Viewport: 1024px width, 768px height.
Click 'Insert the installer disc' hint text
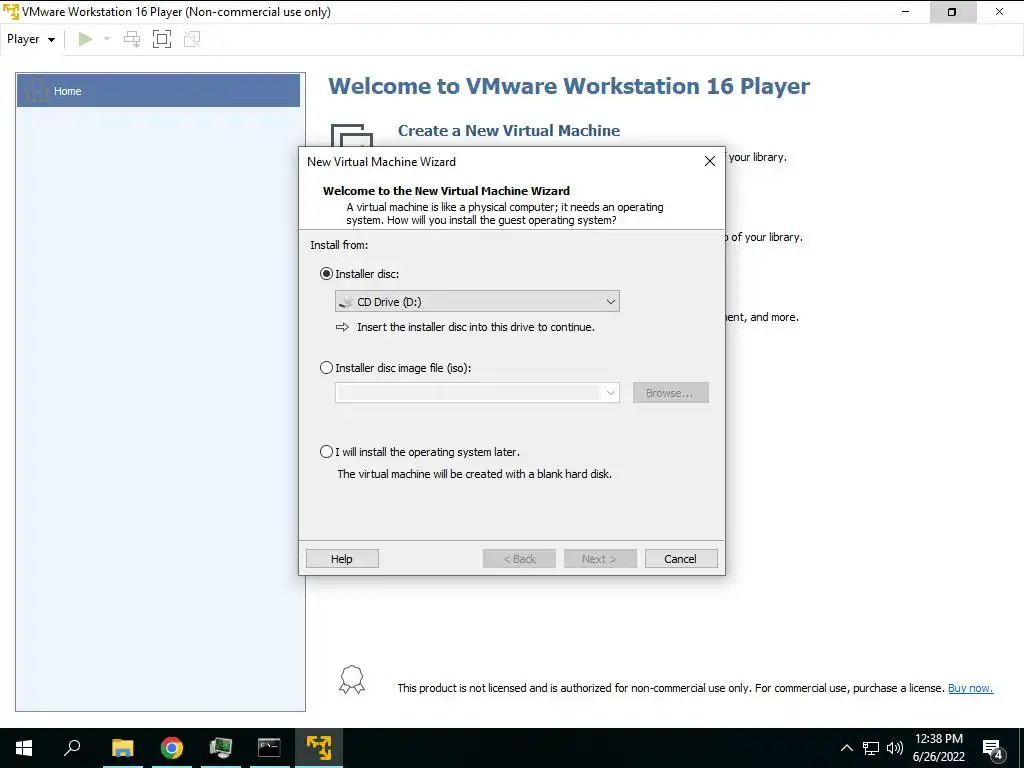(x=475, y=327)
